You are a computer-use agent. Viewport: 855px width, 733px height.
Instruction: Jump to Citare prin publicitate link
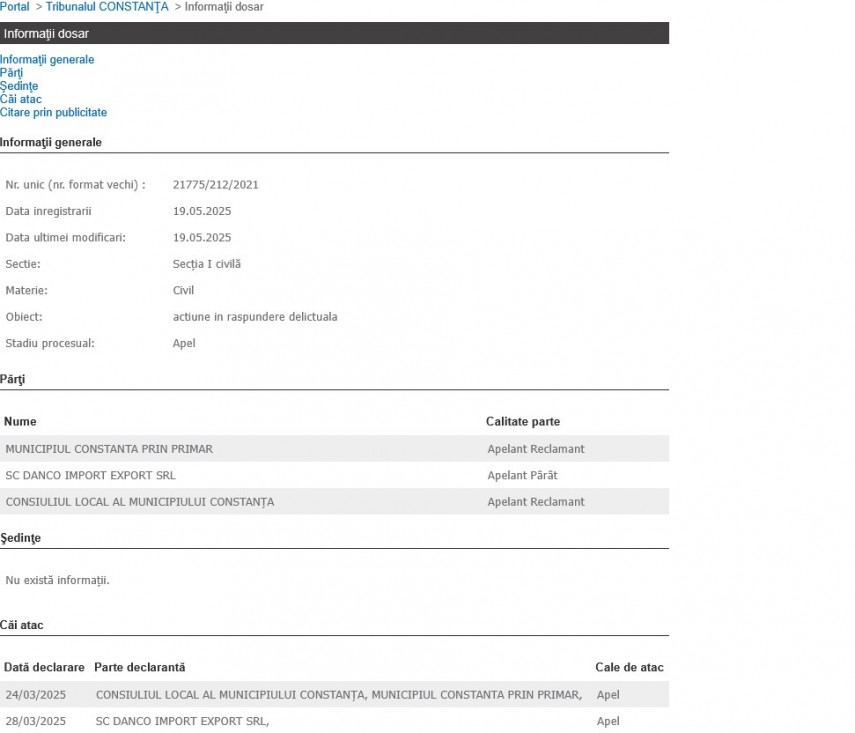point(53,112)
